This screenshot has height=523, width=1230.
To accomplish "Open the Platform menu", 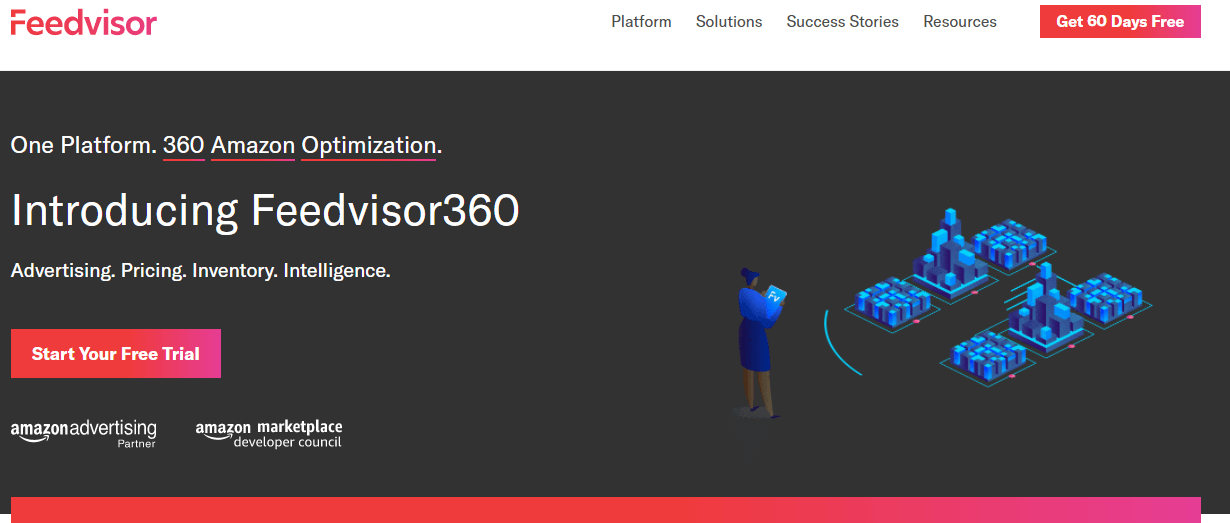I will point(641,21).
